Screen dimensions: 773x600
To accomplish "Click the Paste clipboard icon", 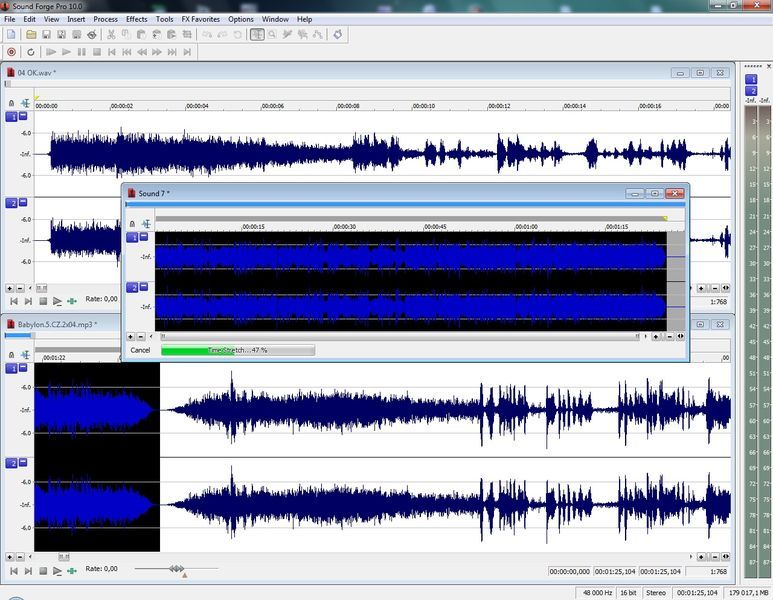I will point(141,35).
